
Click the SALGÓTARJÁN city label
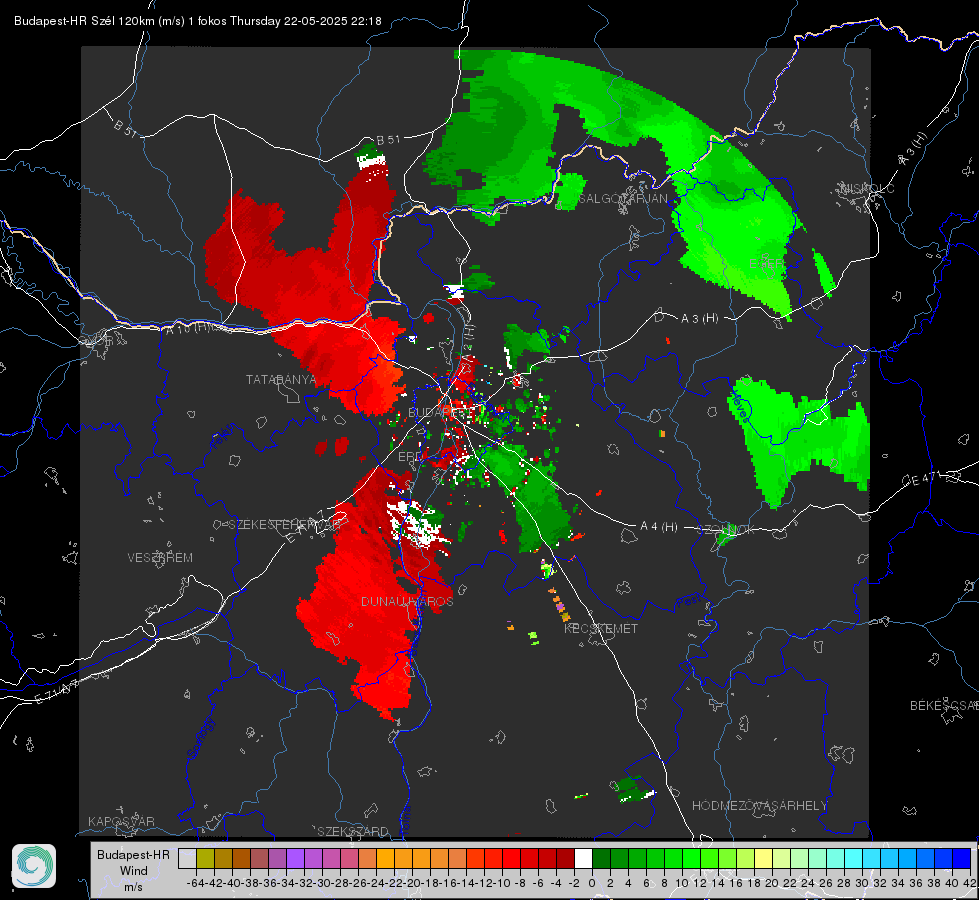pyautogui.click(x=623, y=199)
